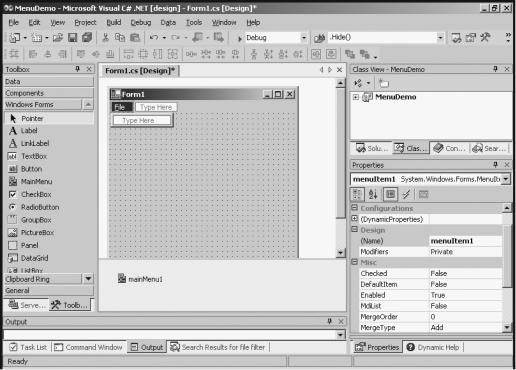Expand the (DynamicProperties) row

(x=355, y=219)
